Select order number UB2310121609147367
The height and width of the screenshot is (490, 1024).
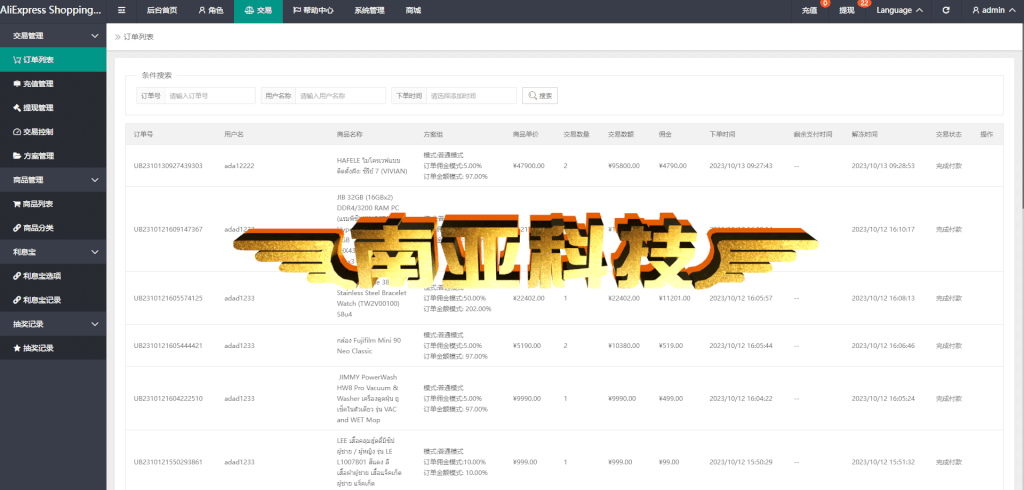(x=168, y=229)
